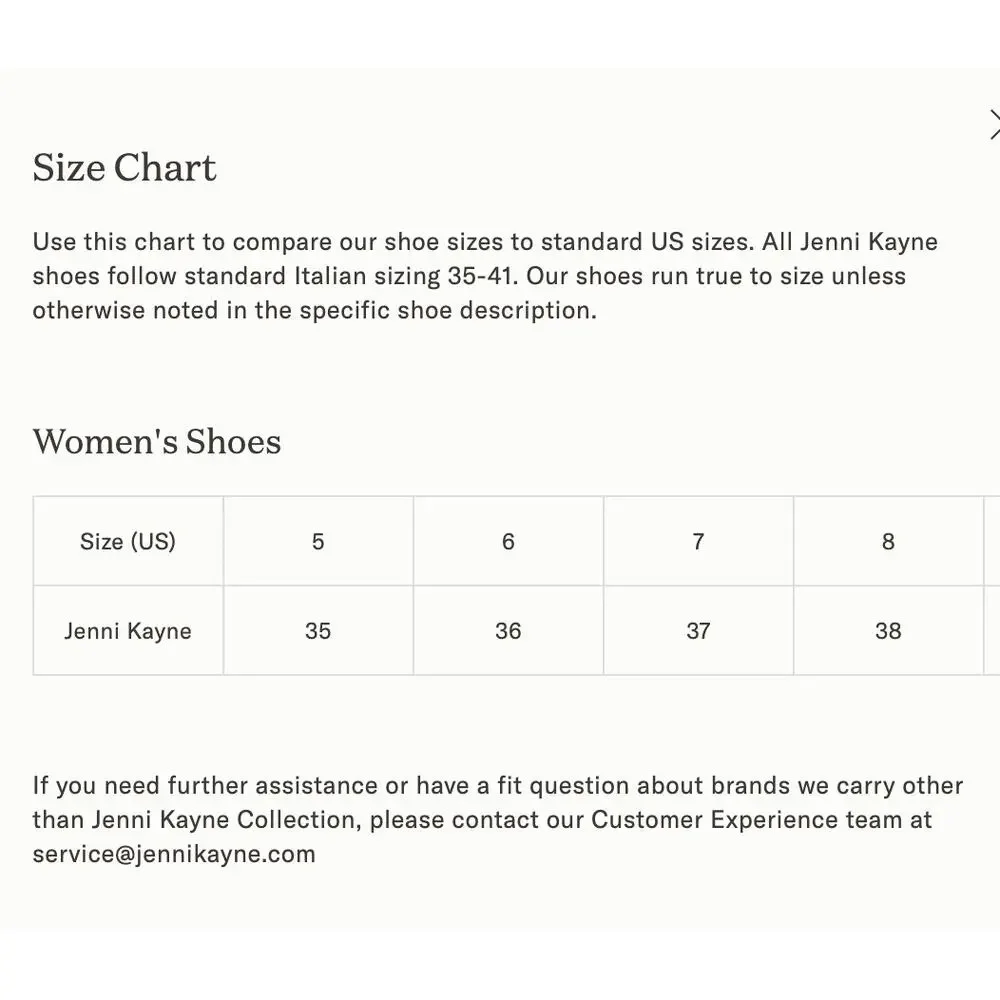
Task: Click the partially visible table column at right edge
Action: [x=992, y=585]
